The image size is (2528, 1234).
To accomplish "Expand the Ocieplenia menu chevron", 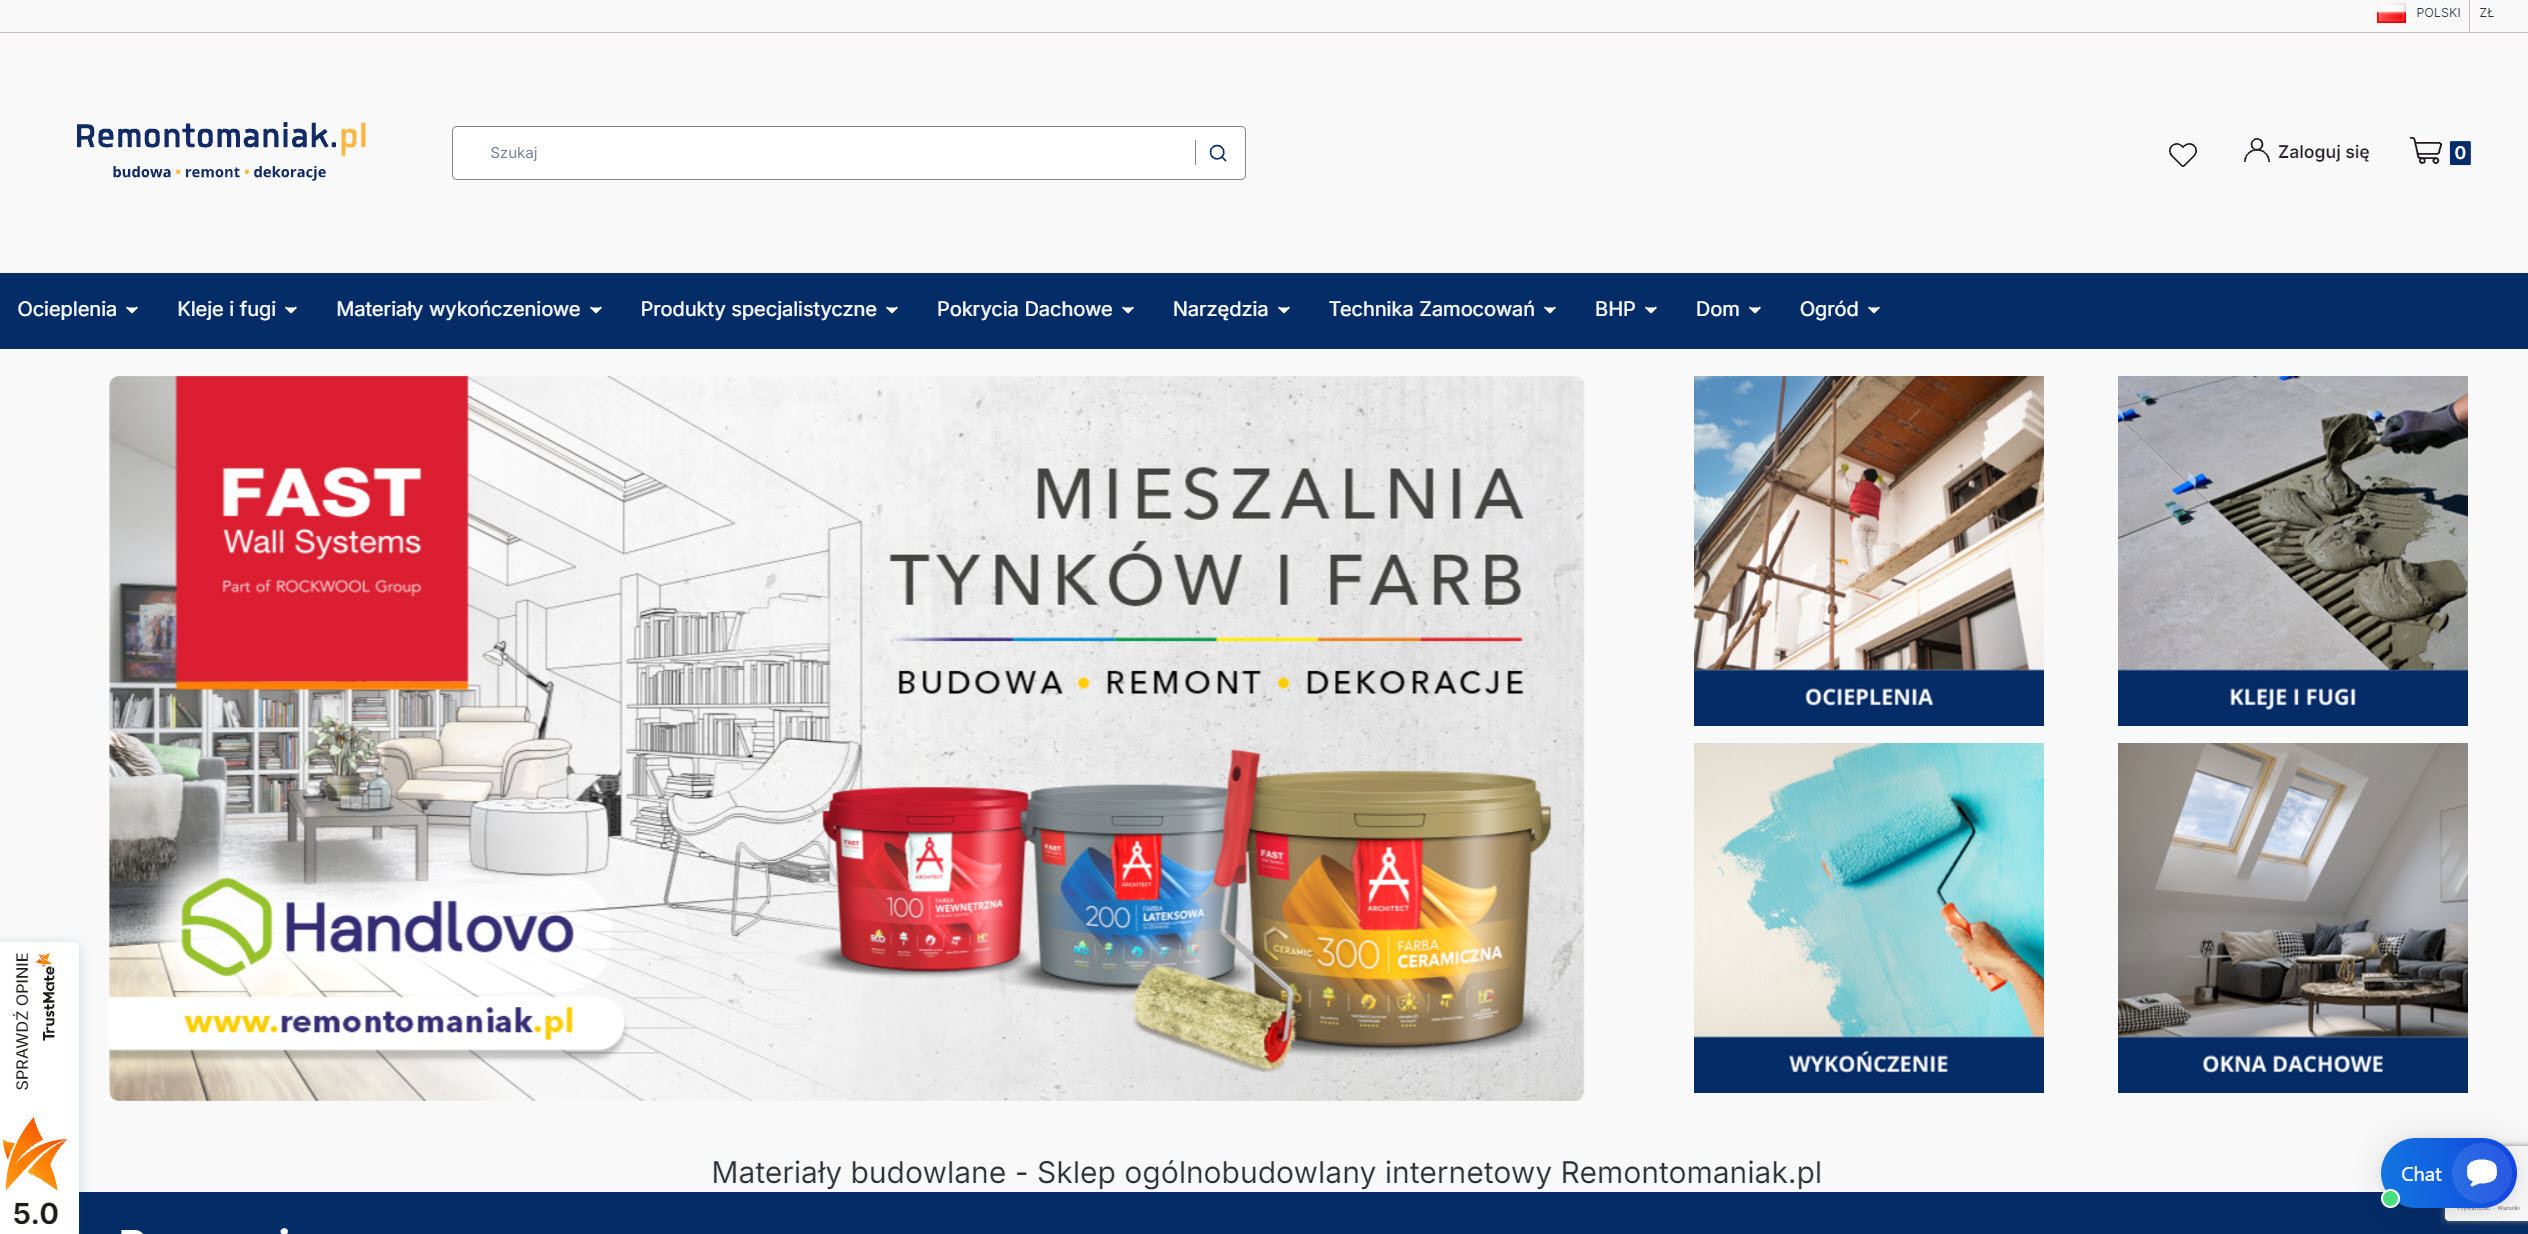I will pos(133,311).
